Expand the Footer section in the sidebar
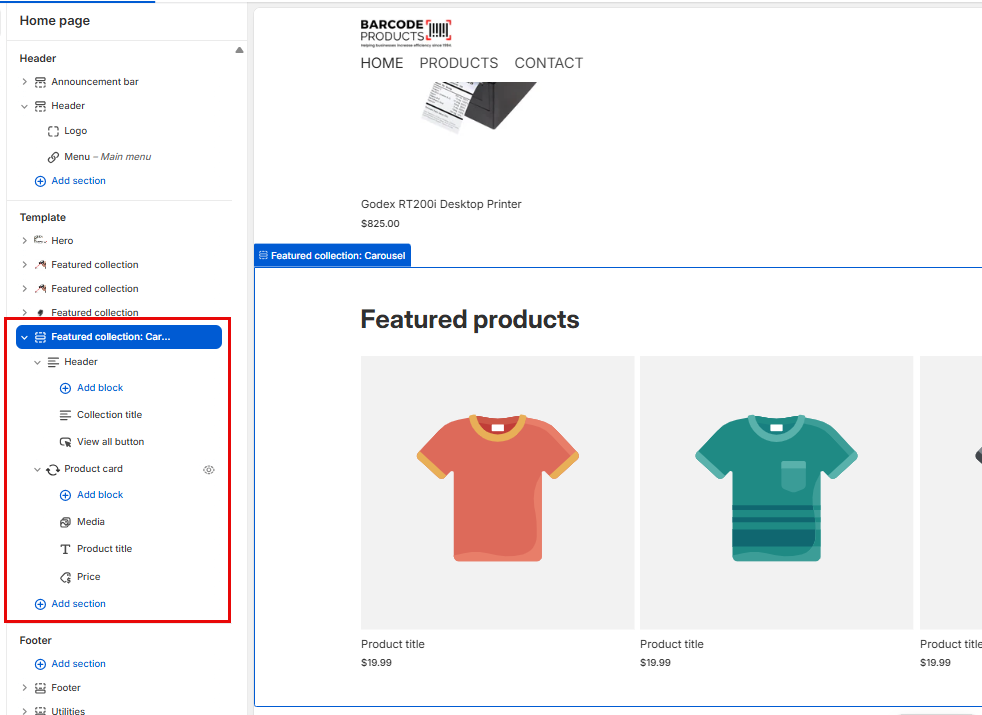This screenshot has height=715, width=982. click(25, 688)
